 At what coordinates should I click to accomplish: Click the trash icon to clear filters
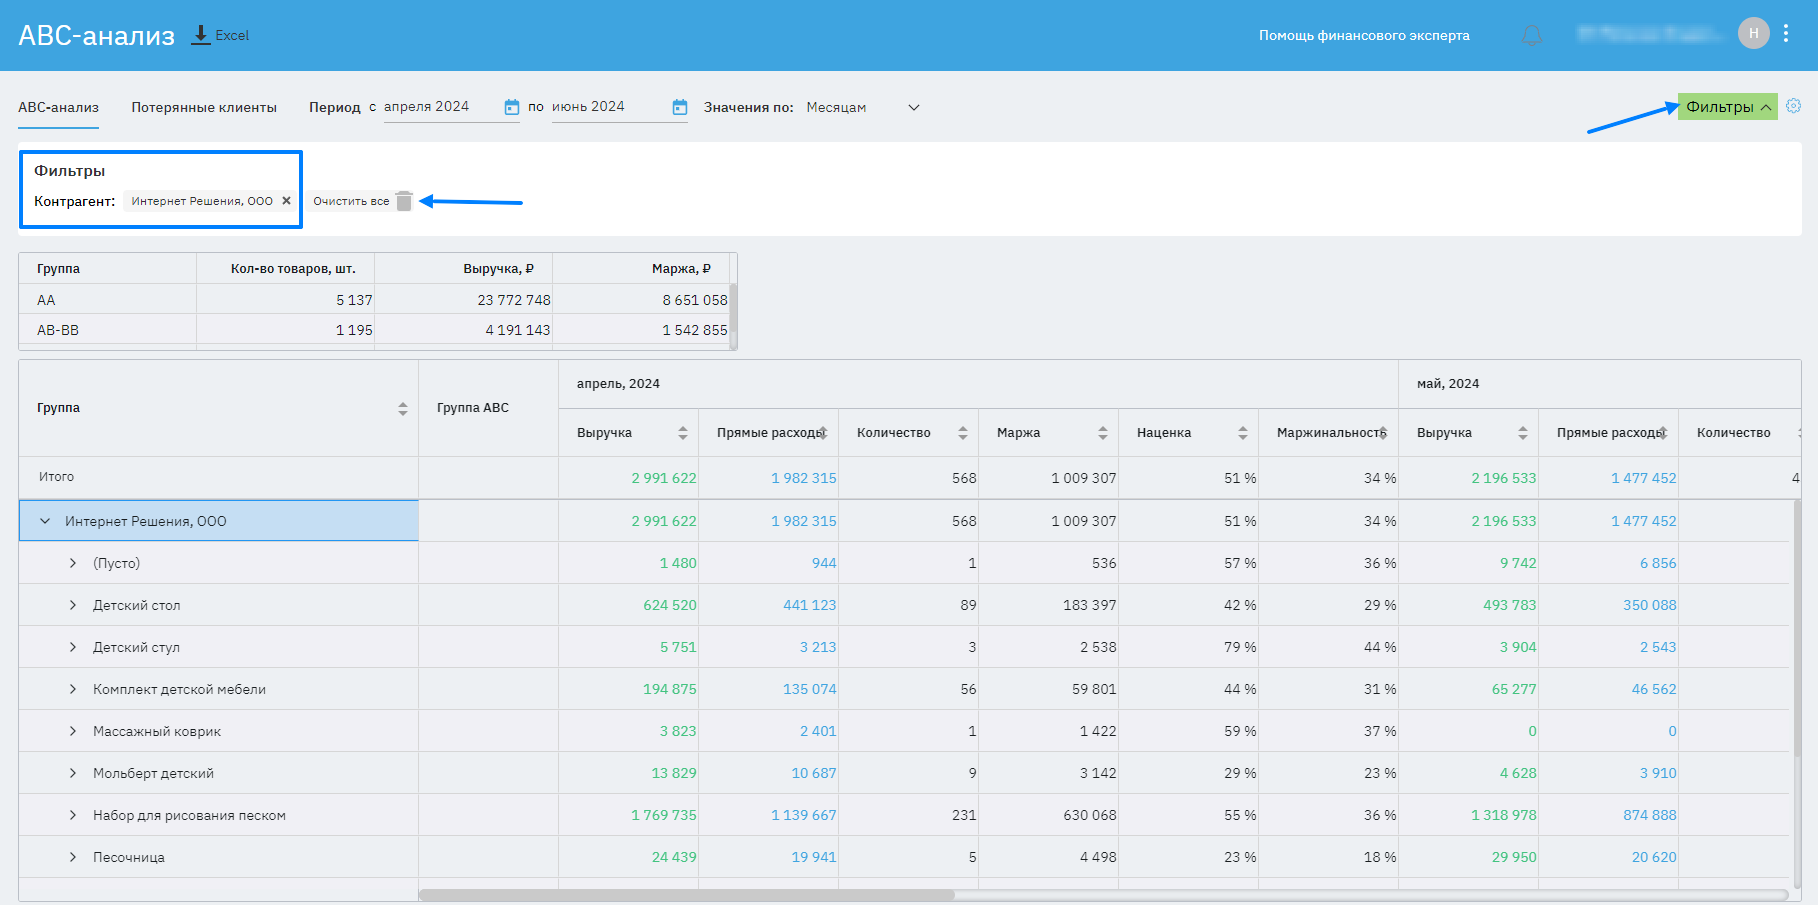pos(404,201)
